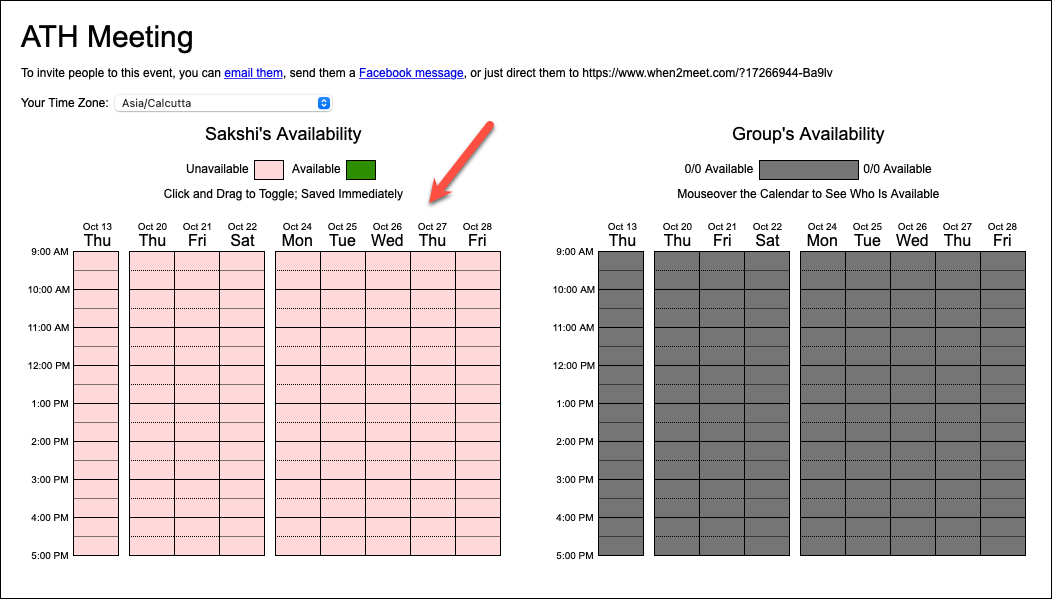Click the pink Unavailable legend swatch
Screen dimensions: 1052x599
tap(268, 170)
